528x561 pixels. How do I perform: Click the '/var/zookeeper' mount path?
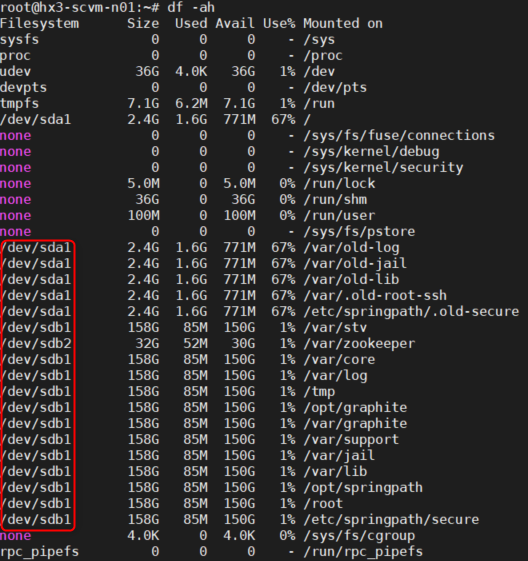pos(360,344)
